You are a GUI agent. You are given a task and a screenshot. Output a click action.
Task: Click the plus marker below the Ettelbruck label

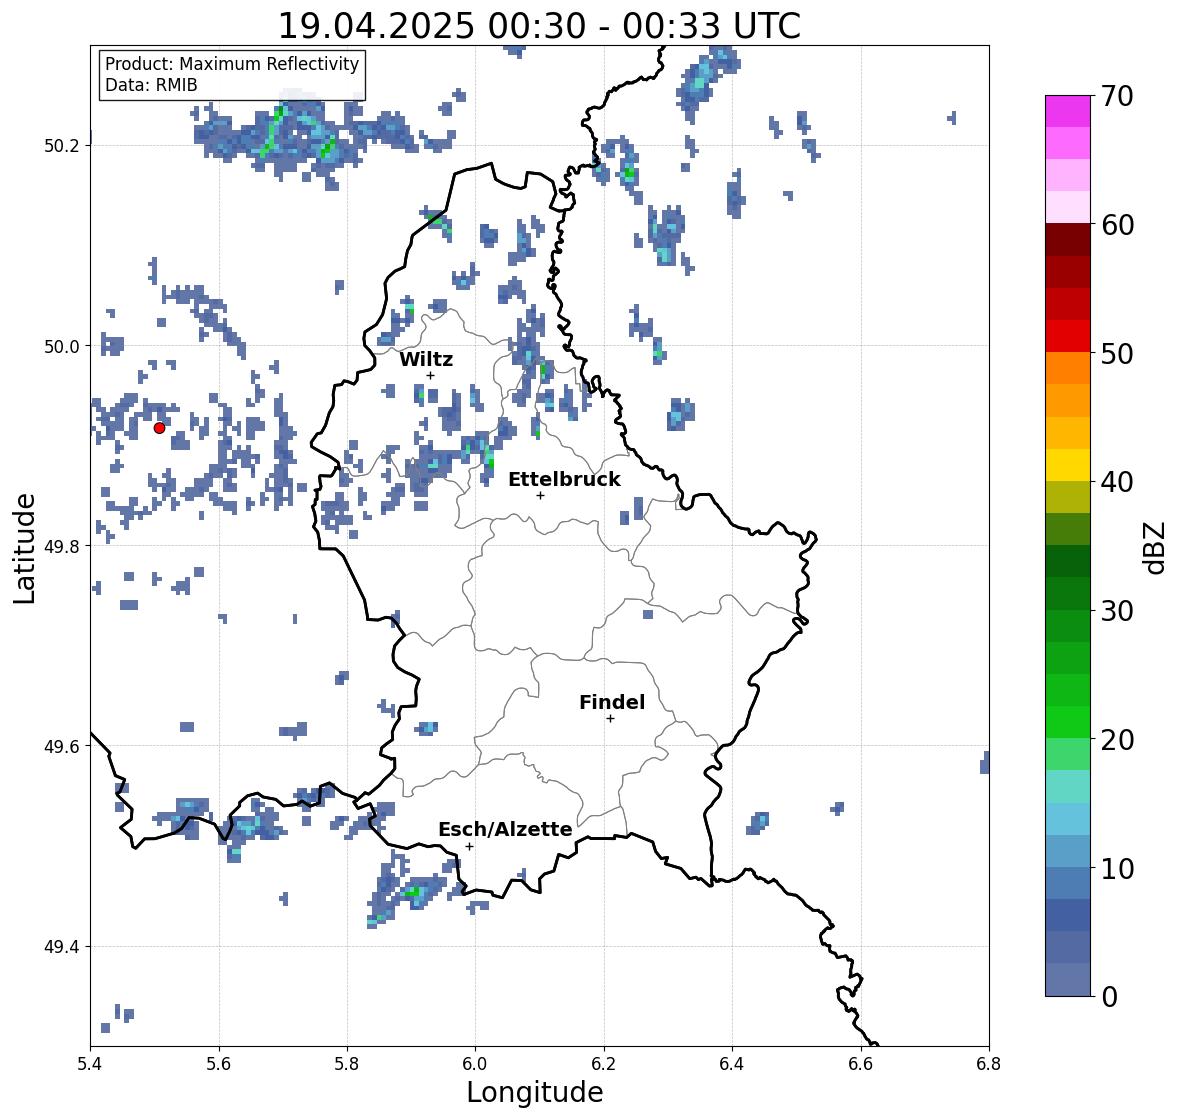pyautogui.click(x=540, y=495)
